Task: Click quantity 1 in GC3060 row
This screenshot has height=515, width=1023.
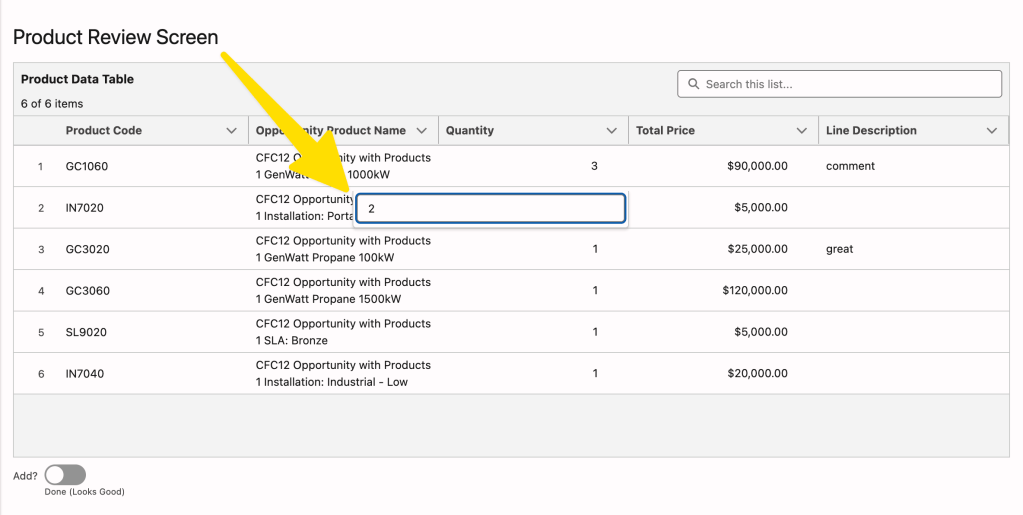Action: click(595, 290)
